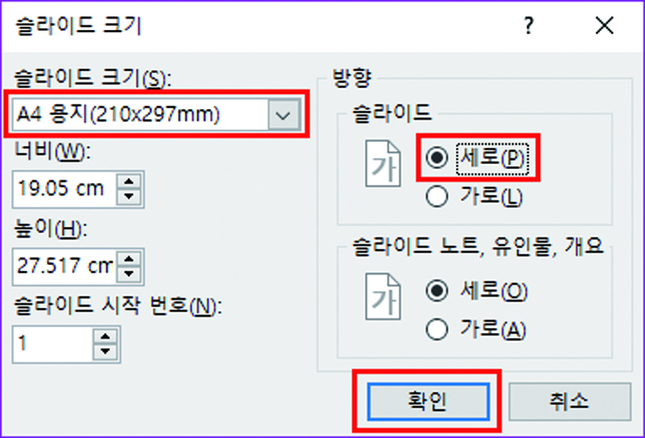Select 세로(O) notes orientation radio button
This screenshot has height=438, width=645.
(x=437, y=291)
